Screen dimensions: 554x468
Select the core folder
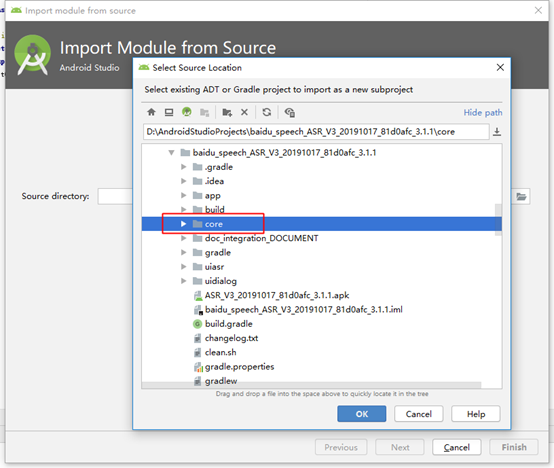click(x=322, y=224)
